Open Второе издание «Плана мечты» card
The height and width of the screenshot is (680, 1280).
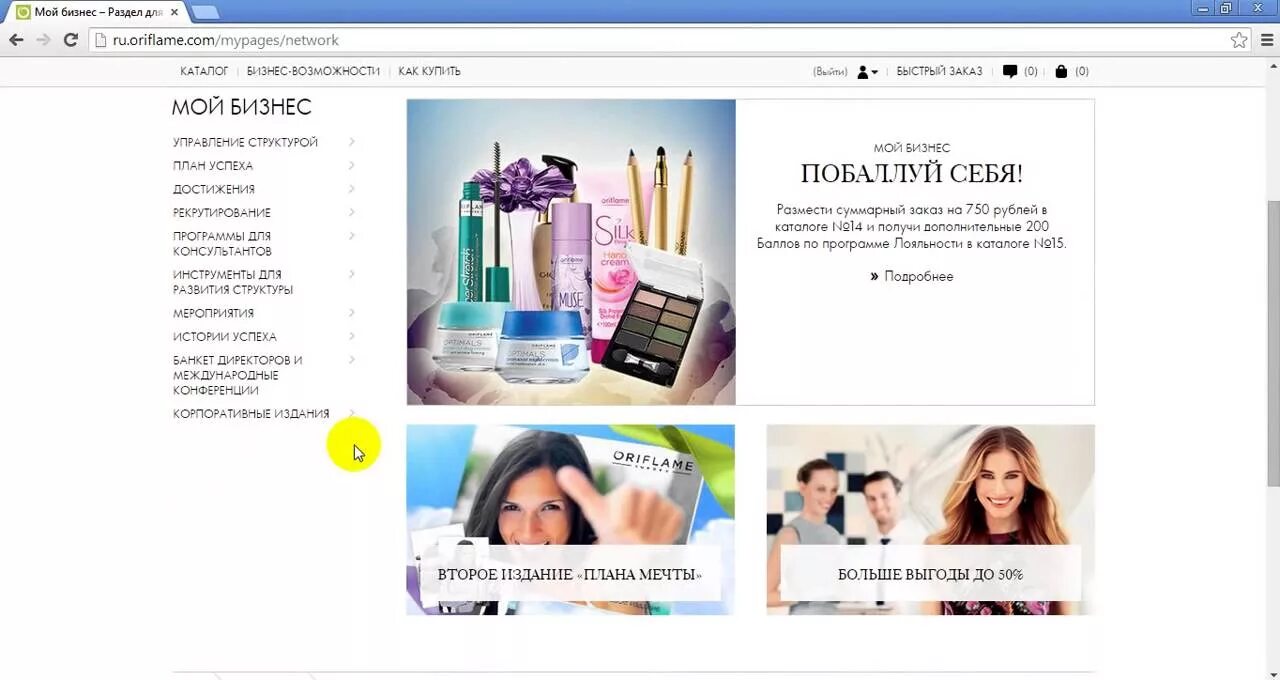570,520
